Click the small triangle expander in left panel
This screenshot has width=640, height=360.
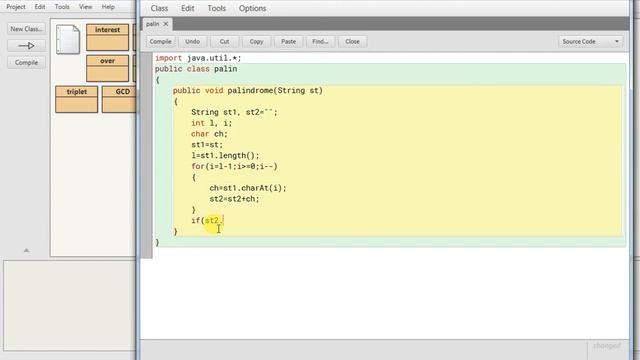[x=26, y=250]
